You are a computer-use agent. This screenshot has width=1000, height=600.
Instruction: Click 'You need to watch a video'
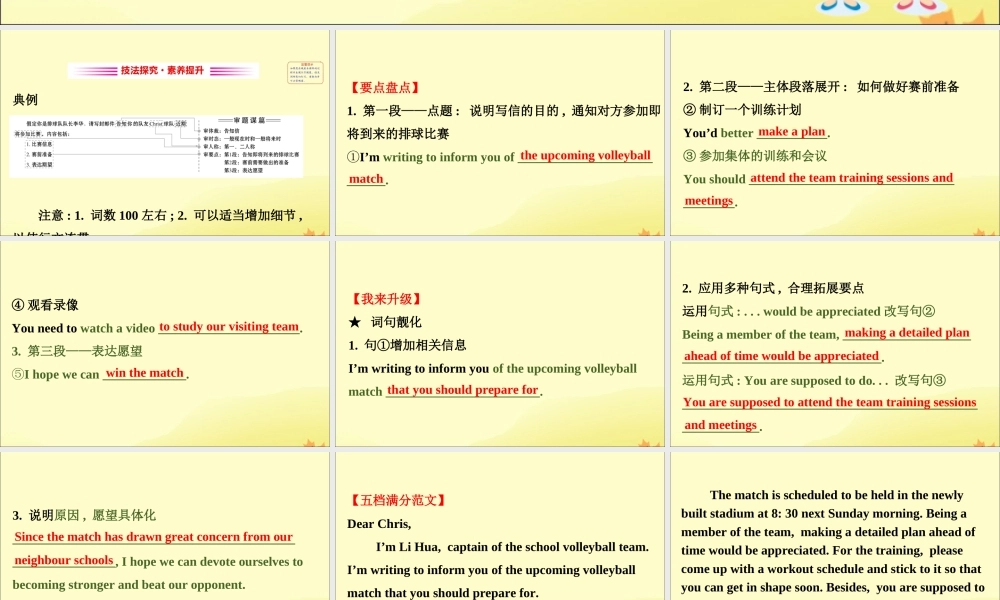[84, 328]
